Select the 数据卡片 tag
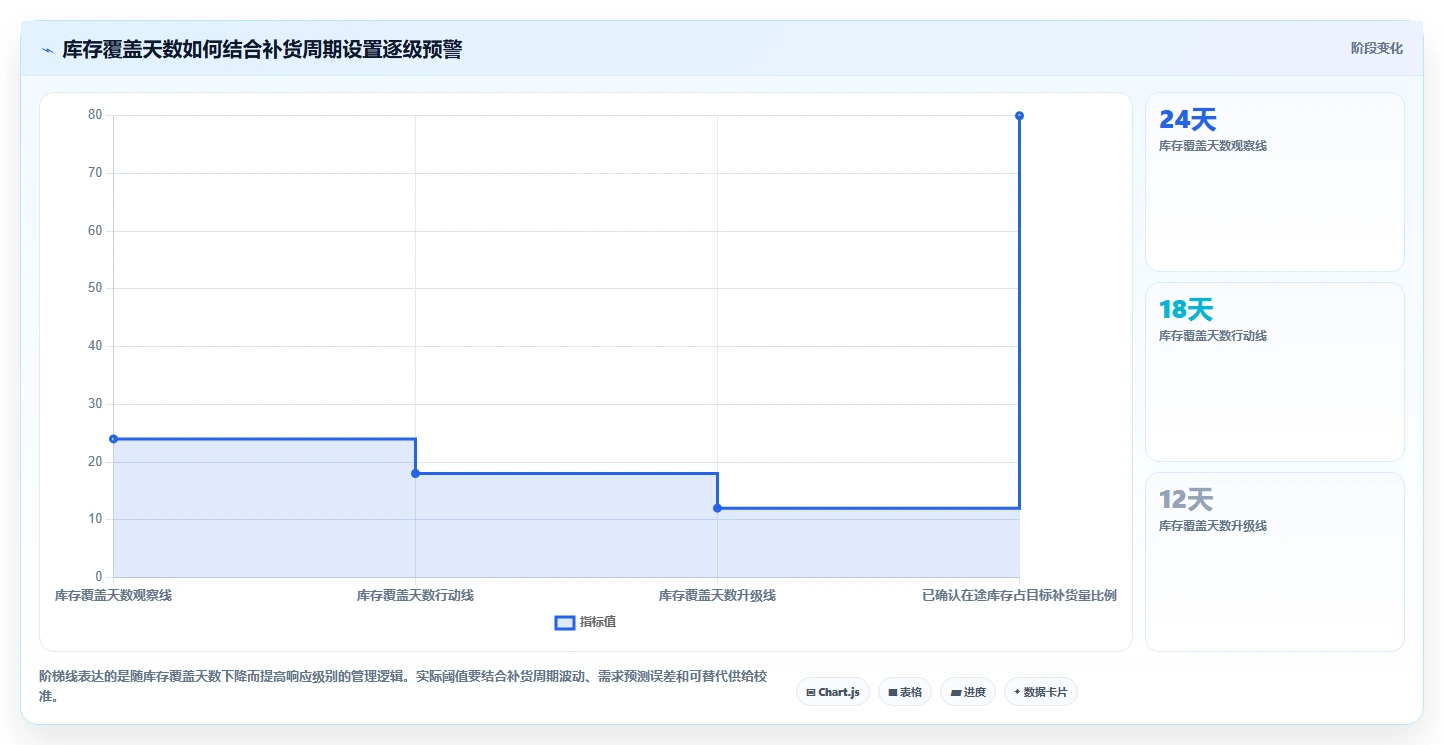The width and height of the screenshot is (1444, 745). tap(1040, 692)
